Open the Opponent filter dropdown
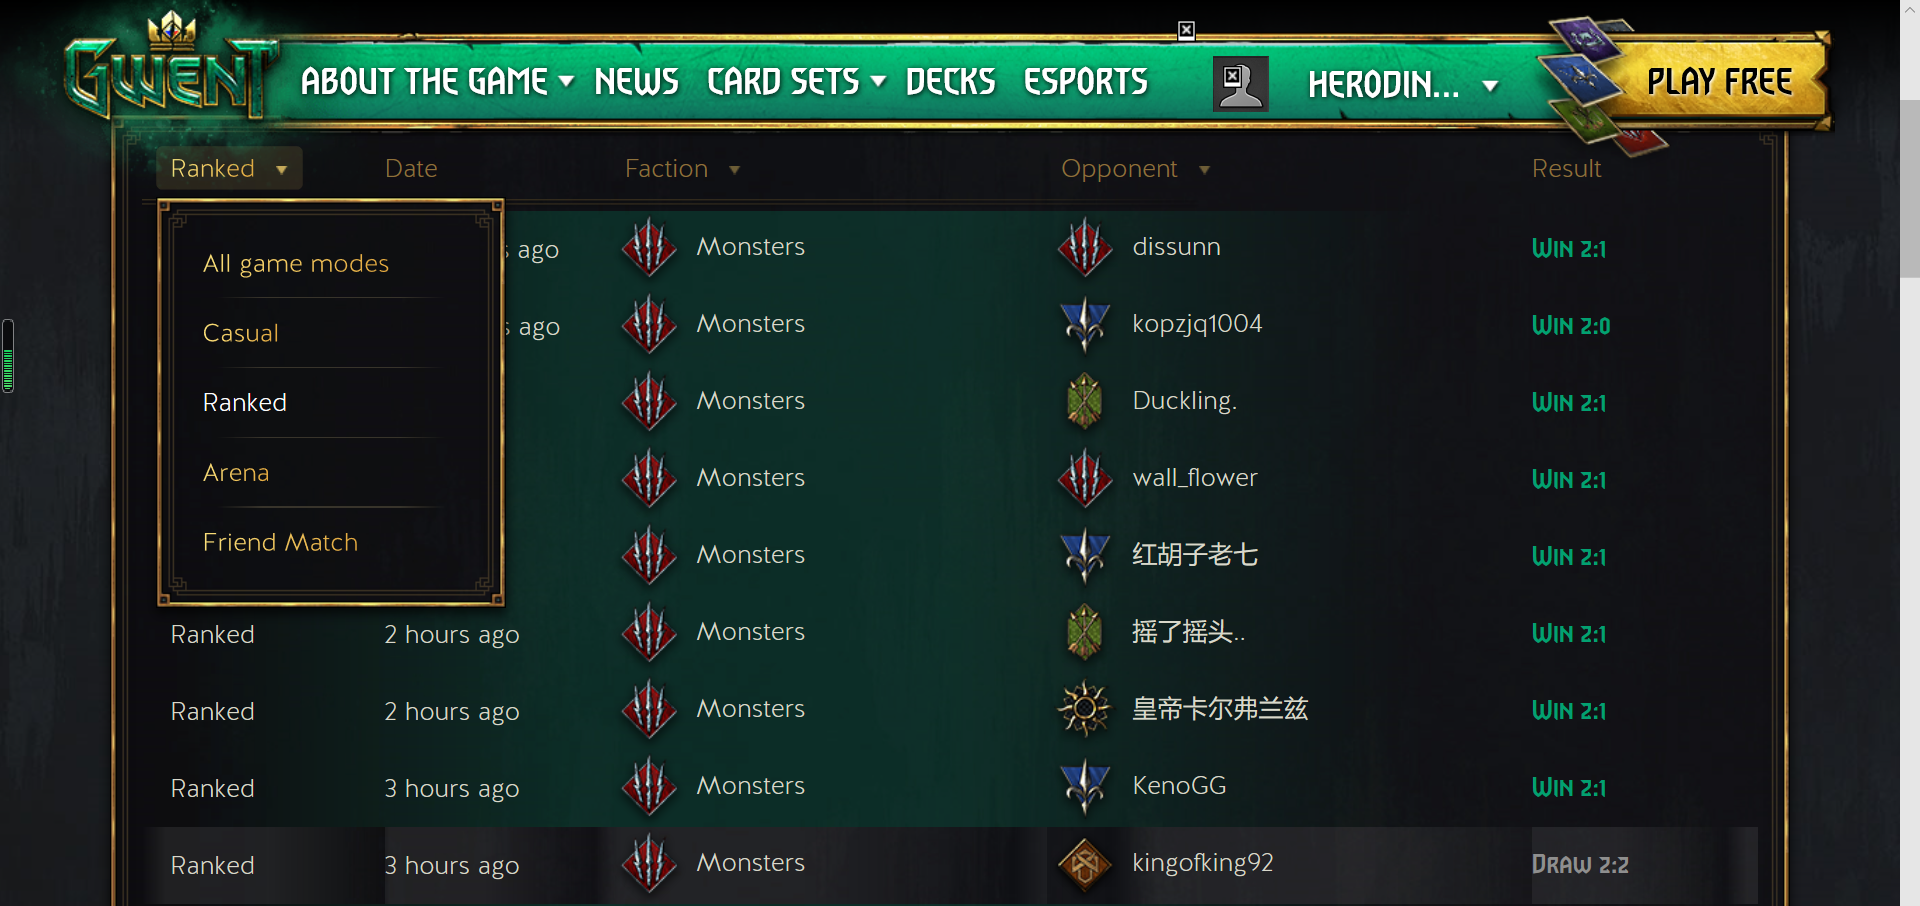The width and height of the screenshot is (1920, 906). pyautogui.click(x=1136, y=169)
